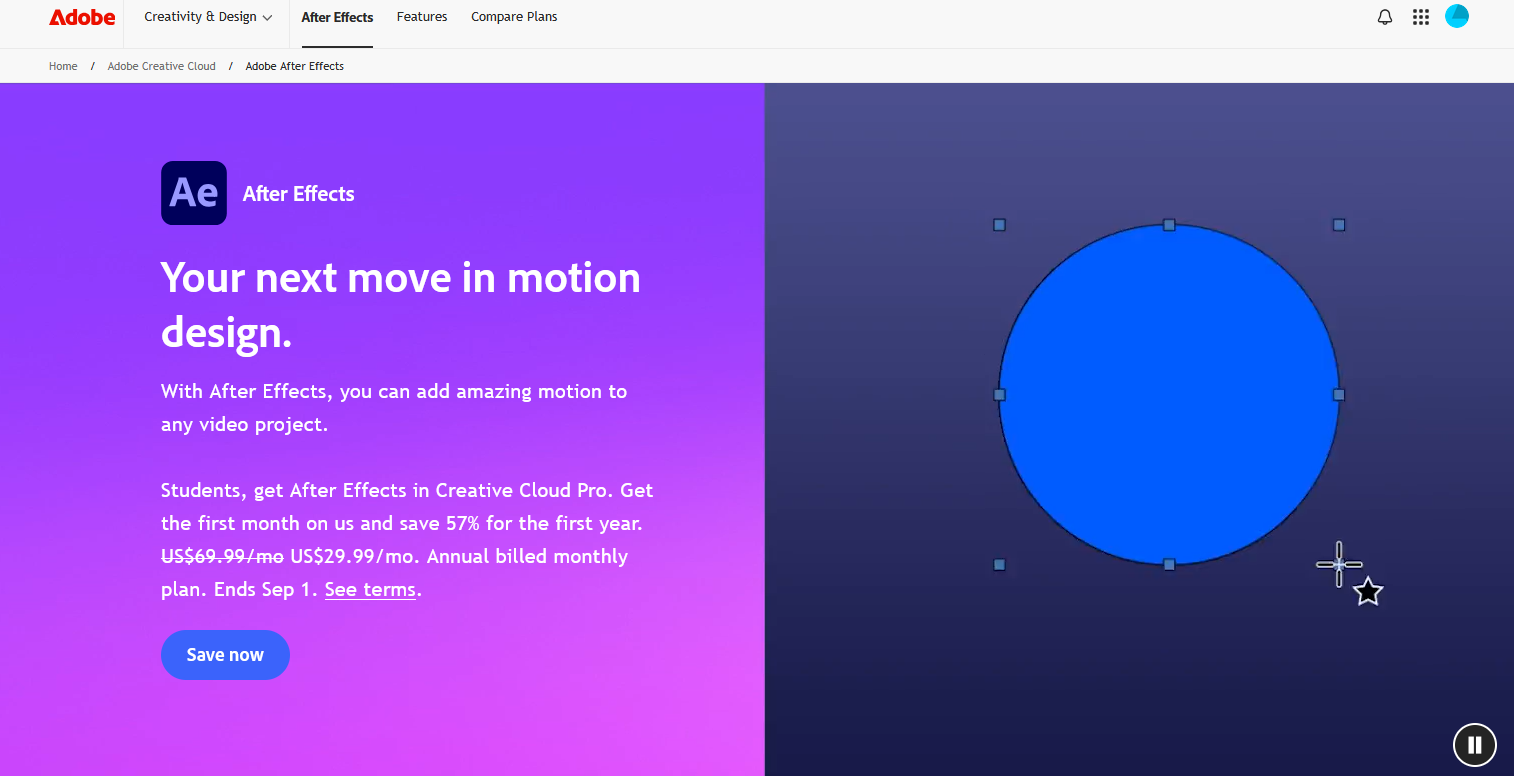
Task: Open the See terms link
Action: coord(370,589)
